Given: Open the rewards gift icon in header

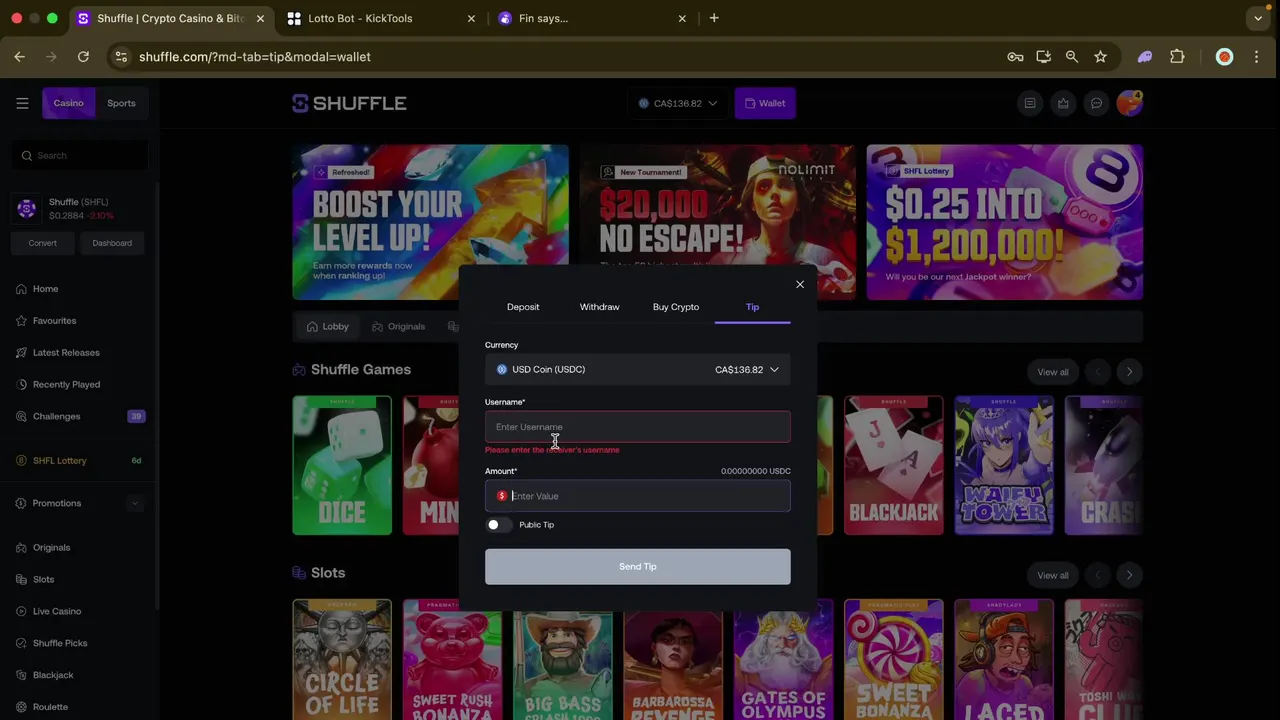Looking at the screenshot, I should (x=1063, y=103).
